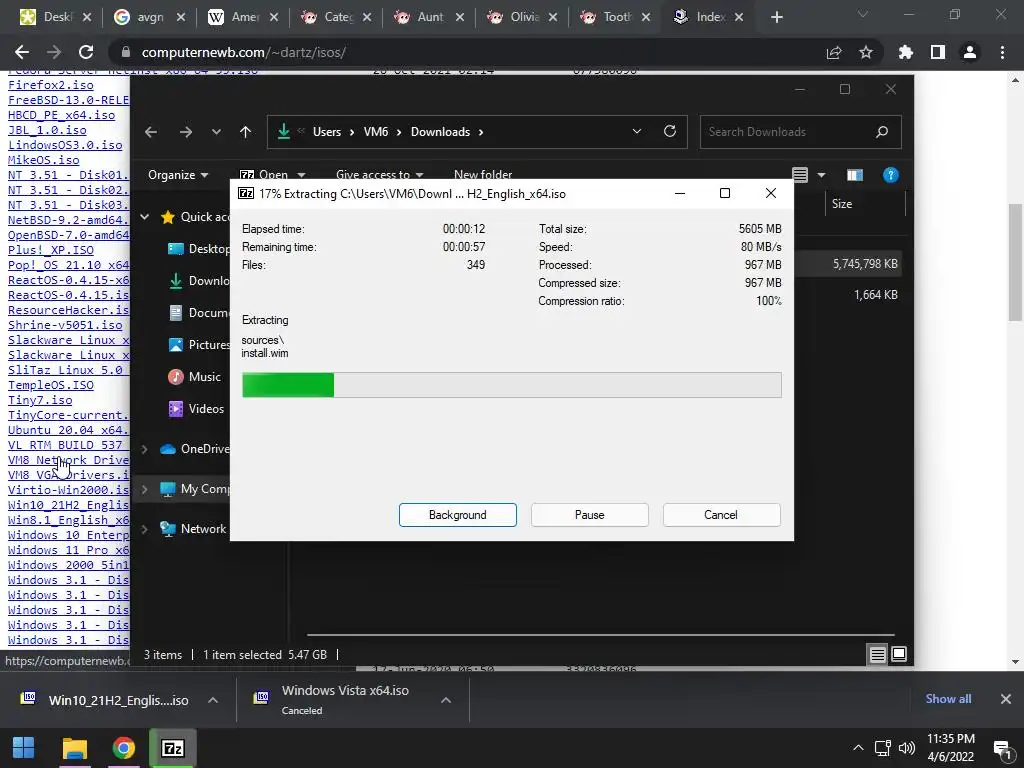Open the Windows Start button
1024x768 pixels.
pos(24,748)
